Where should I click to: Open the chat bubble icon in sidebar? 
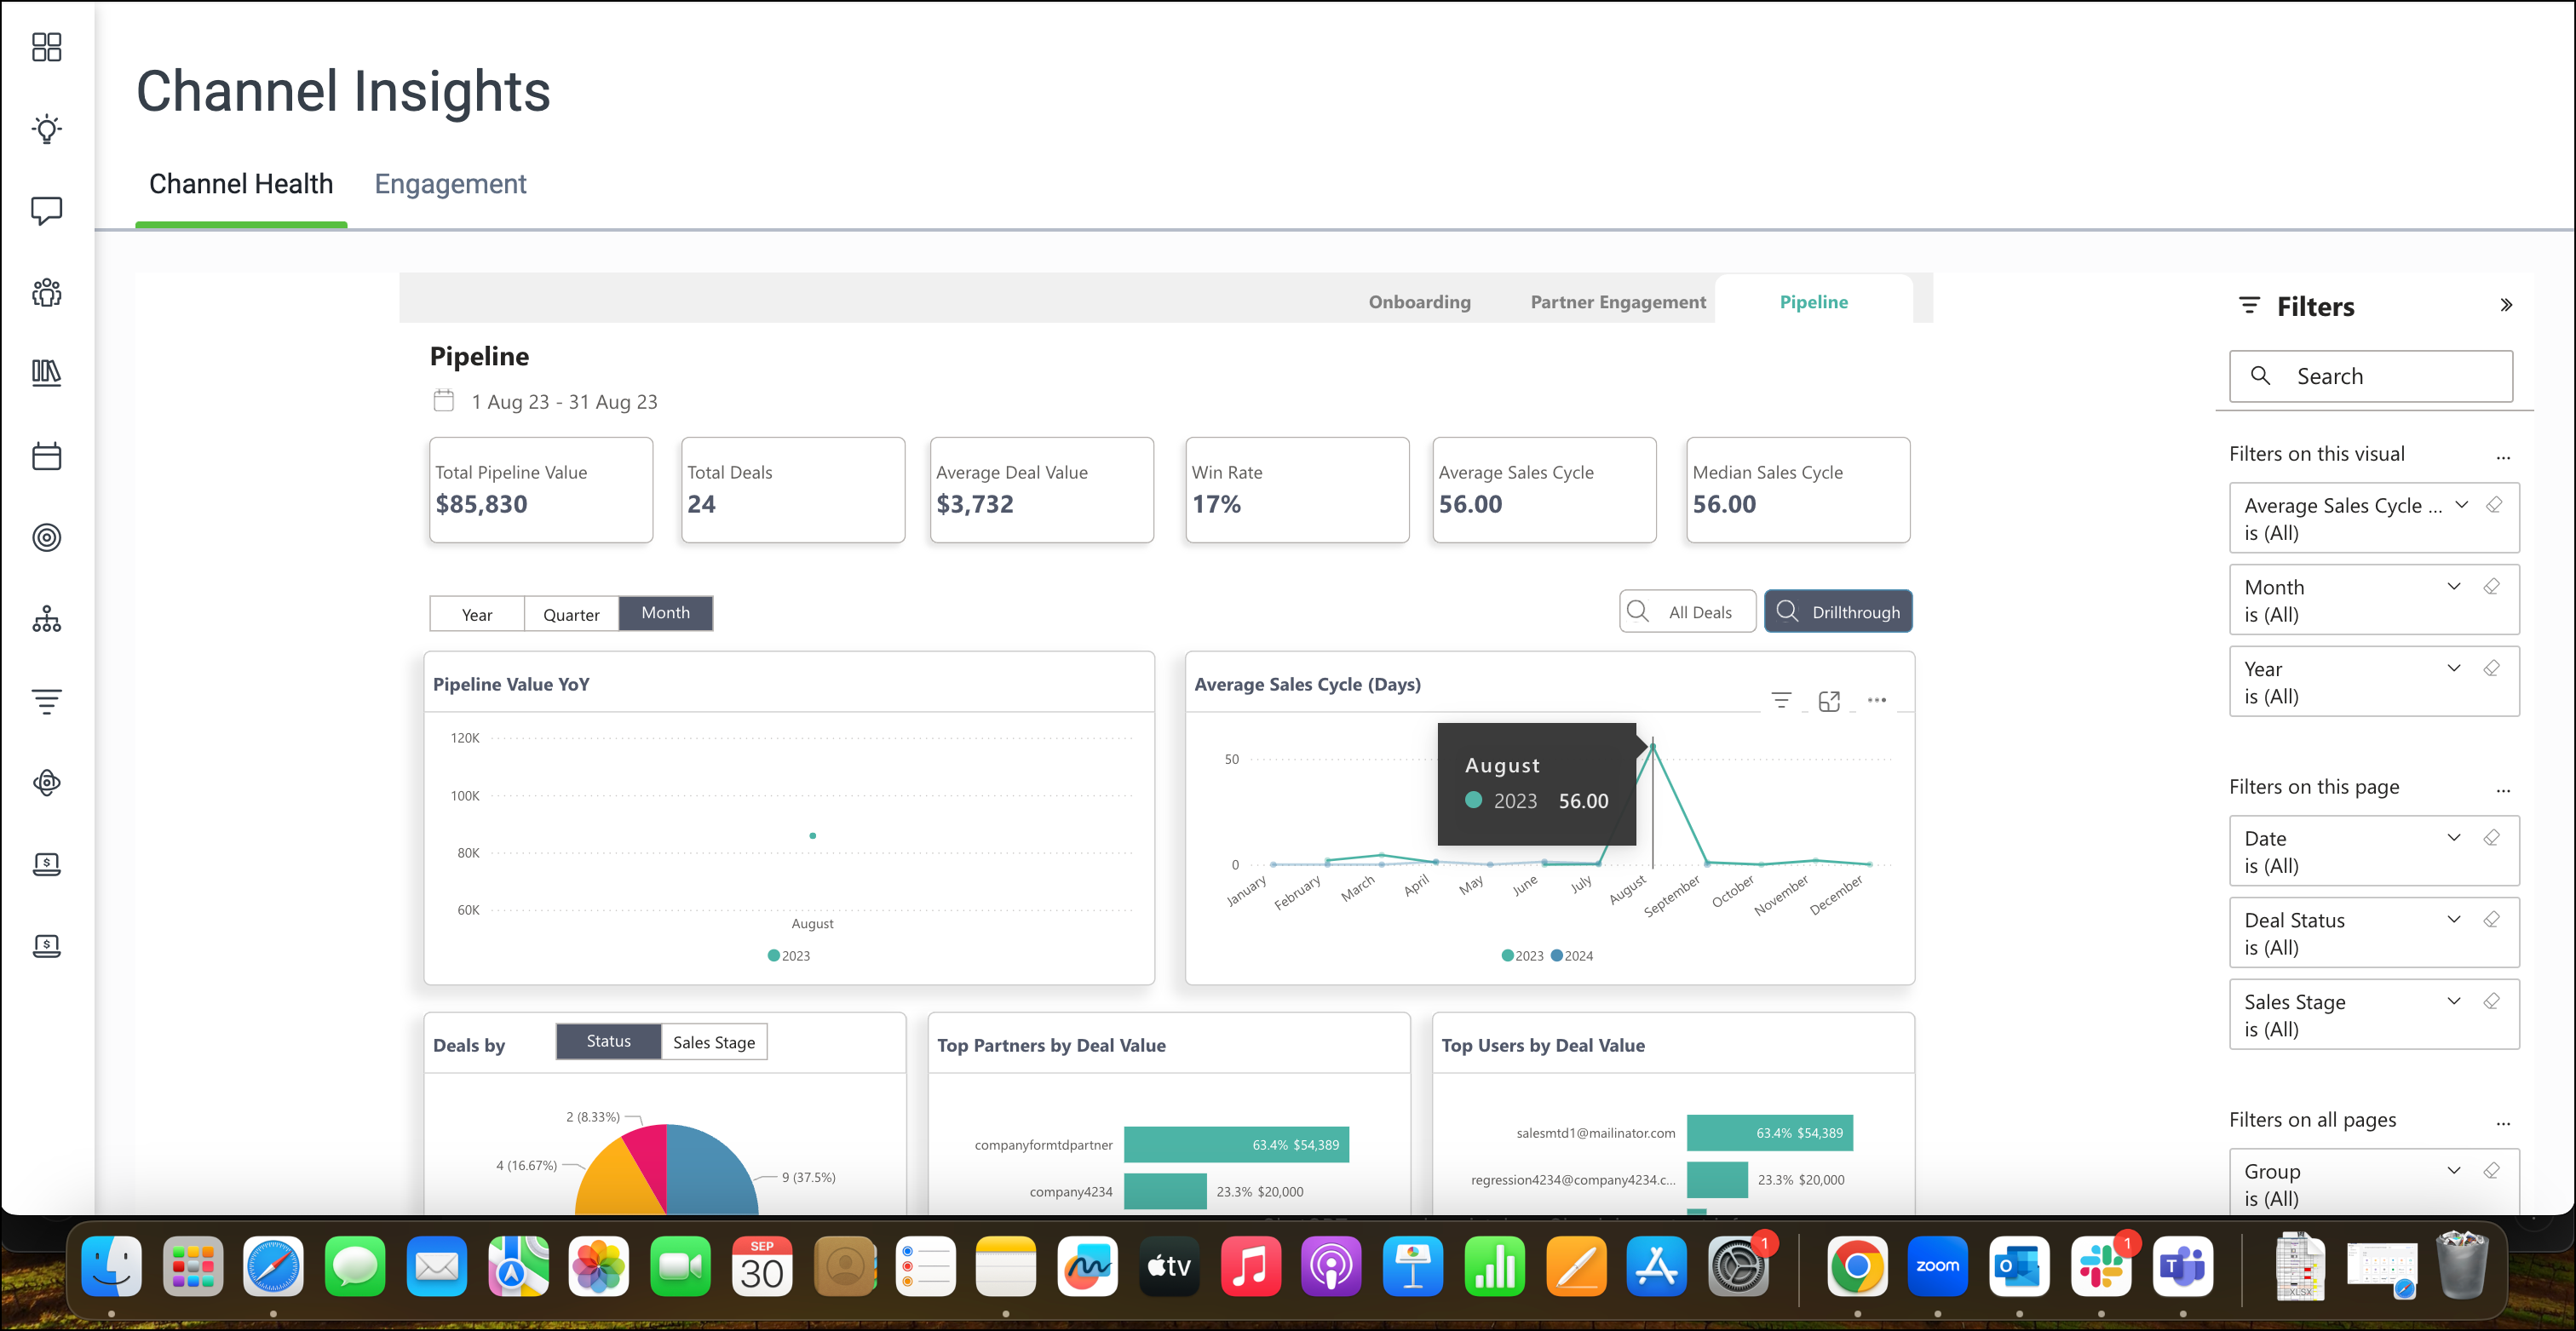pyautogui.click(x=46, y=211)
